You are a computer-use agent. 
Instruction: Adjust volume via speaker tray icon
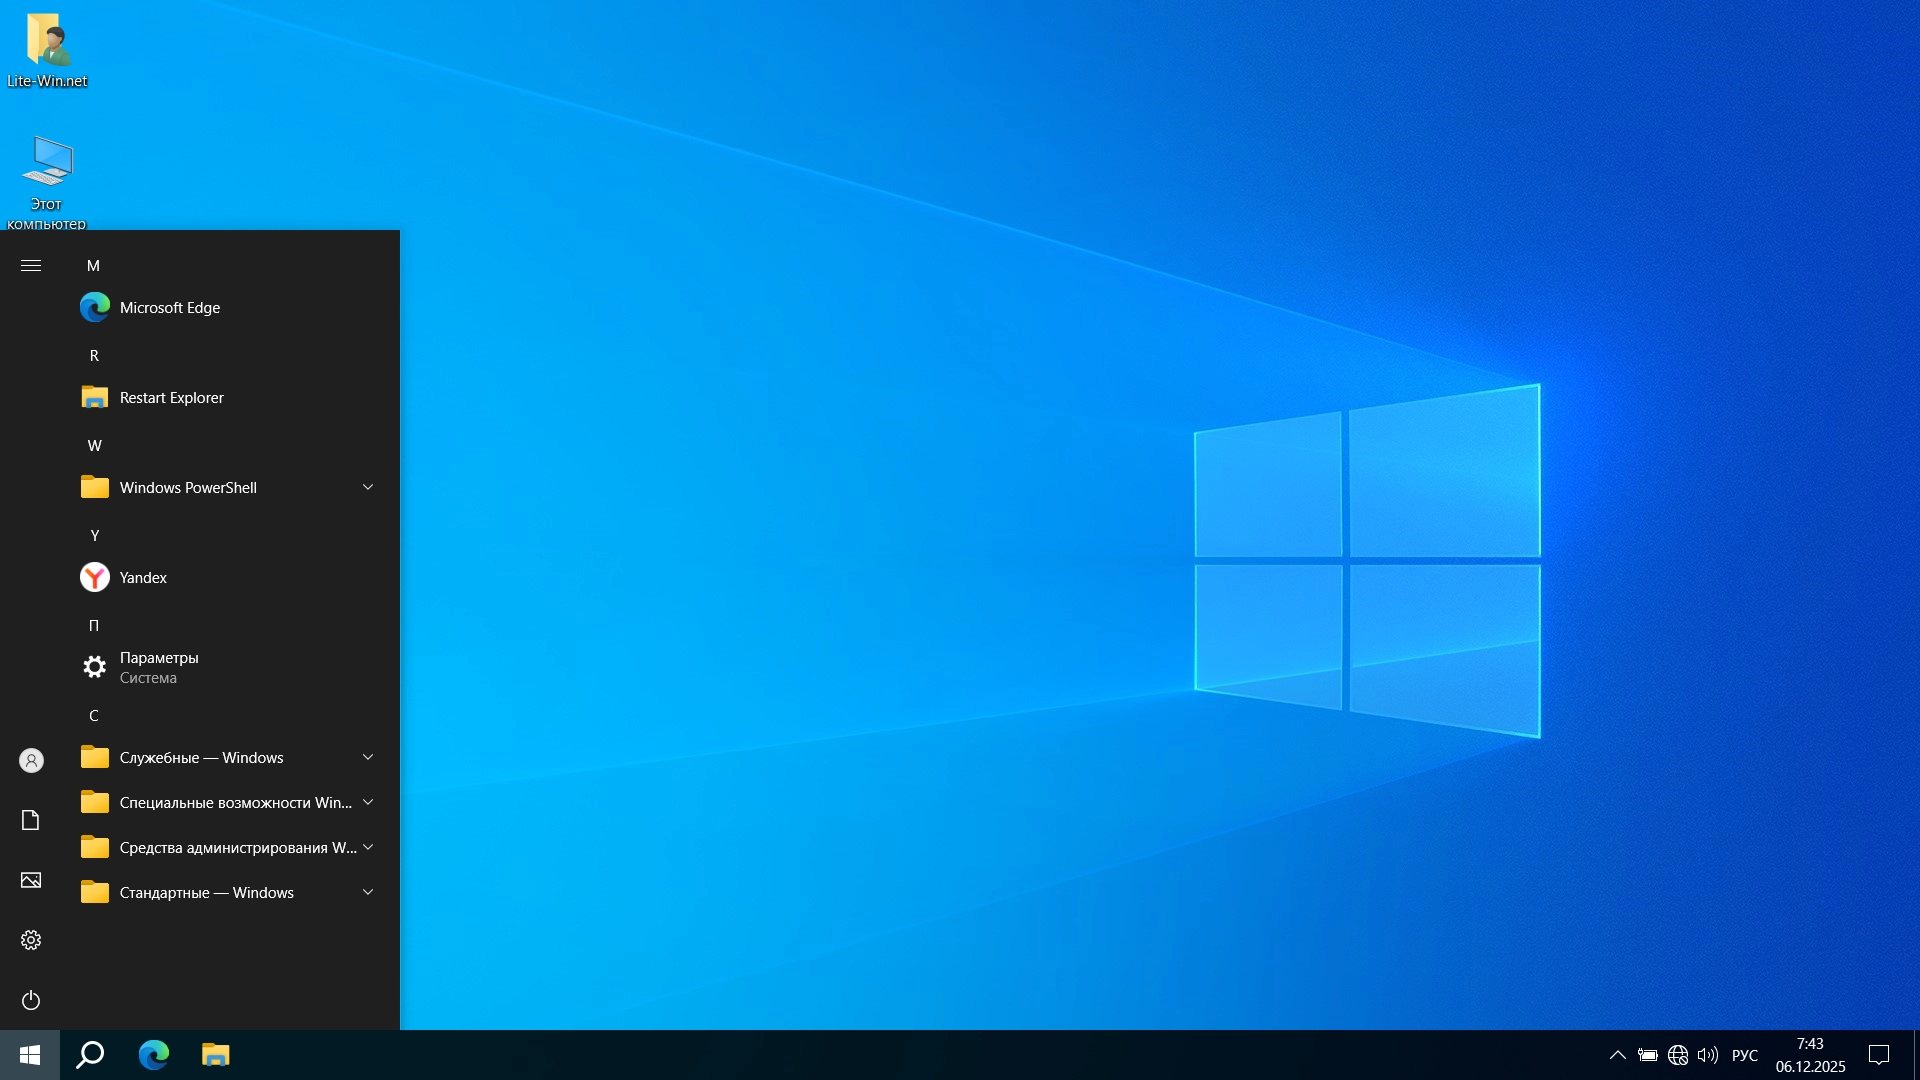coord(1707,1055)
